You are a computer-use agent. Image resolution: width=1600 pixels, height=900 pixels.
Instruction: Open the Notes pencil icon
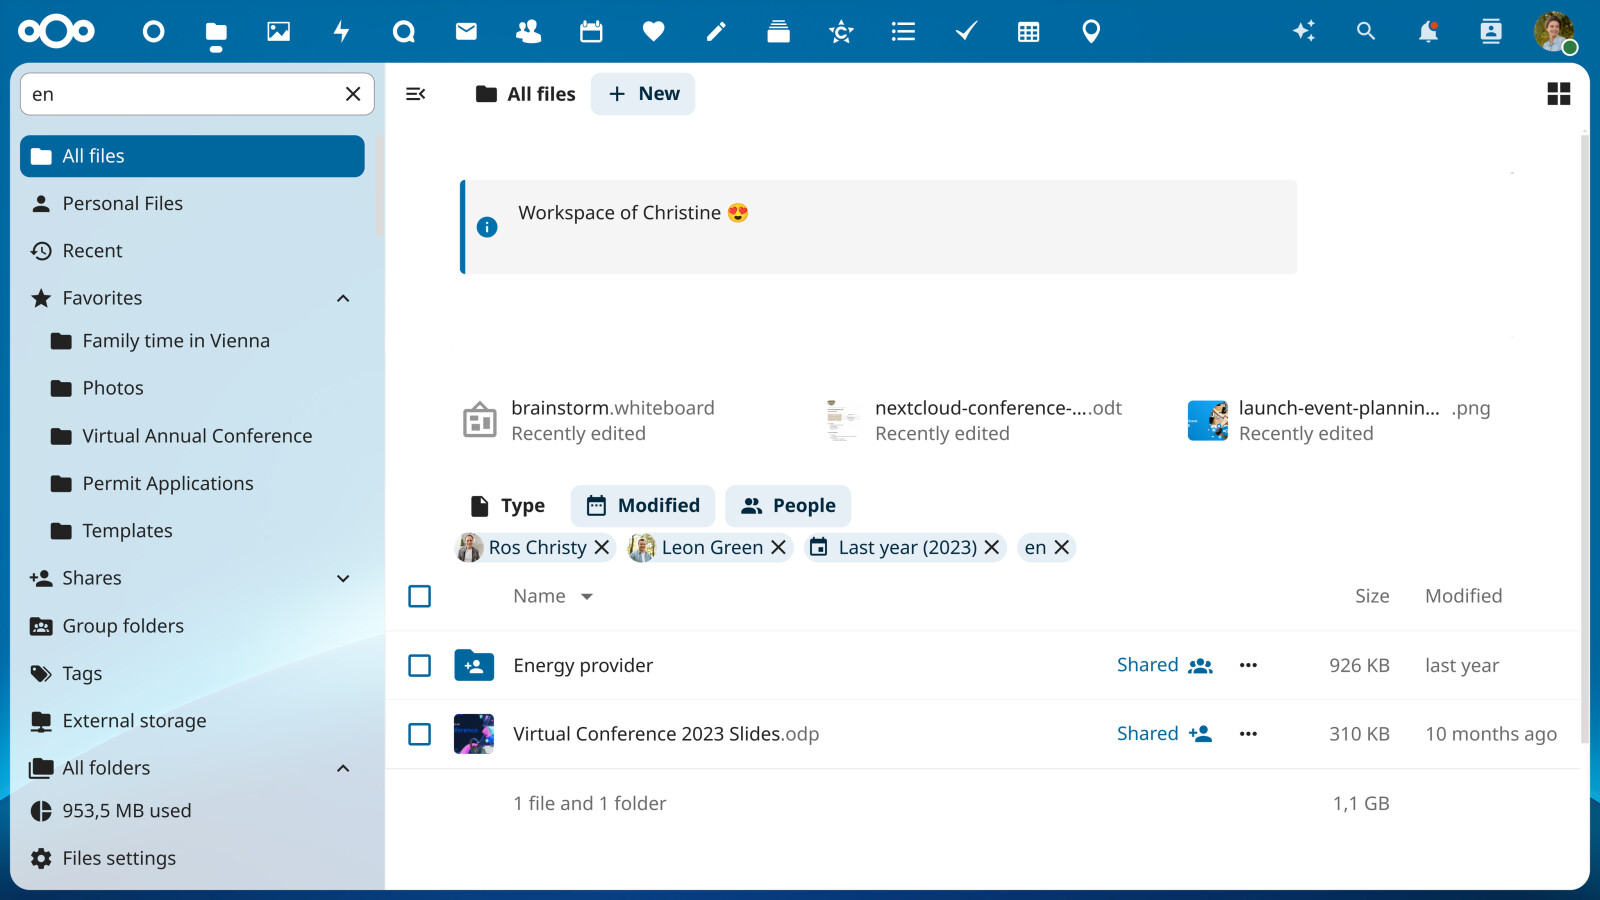(716, 32)
